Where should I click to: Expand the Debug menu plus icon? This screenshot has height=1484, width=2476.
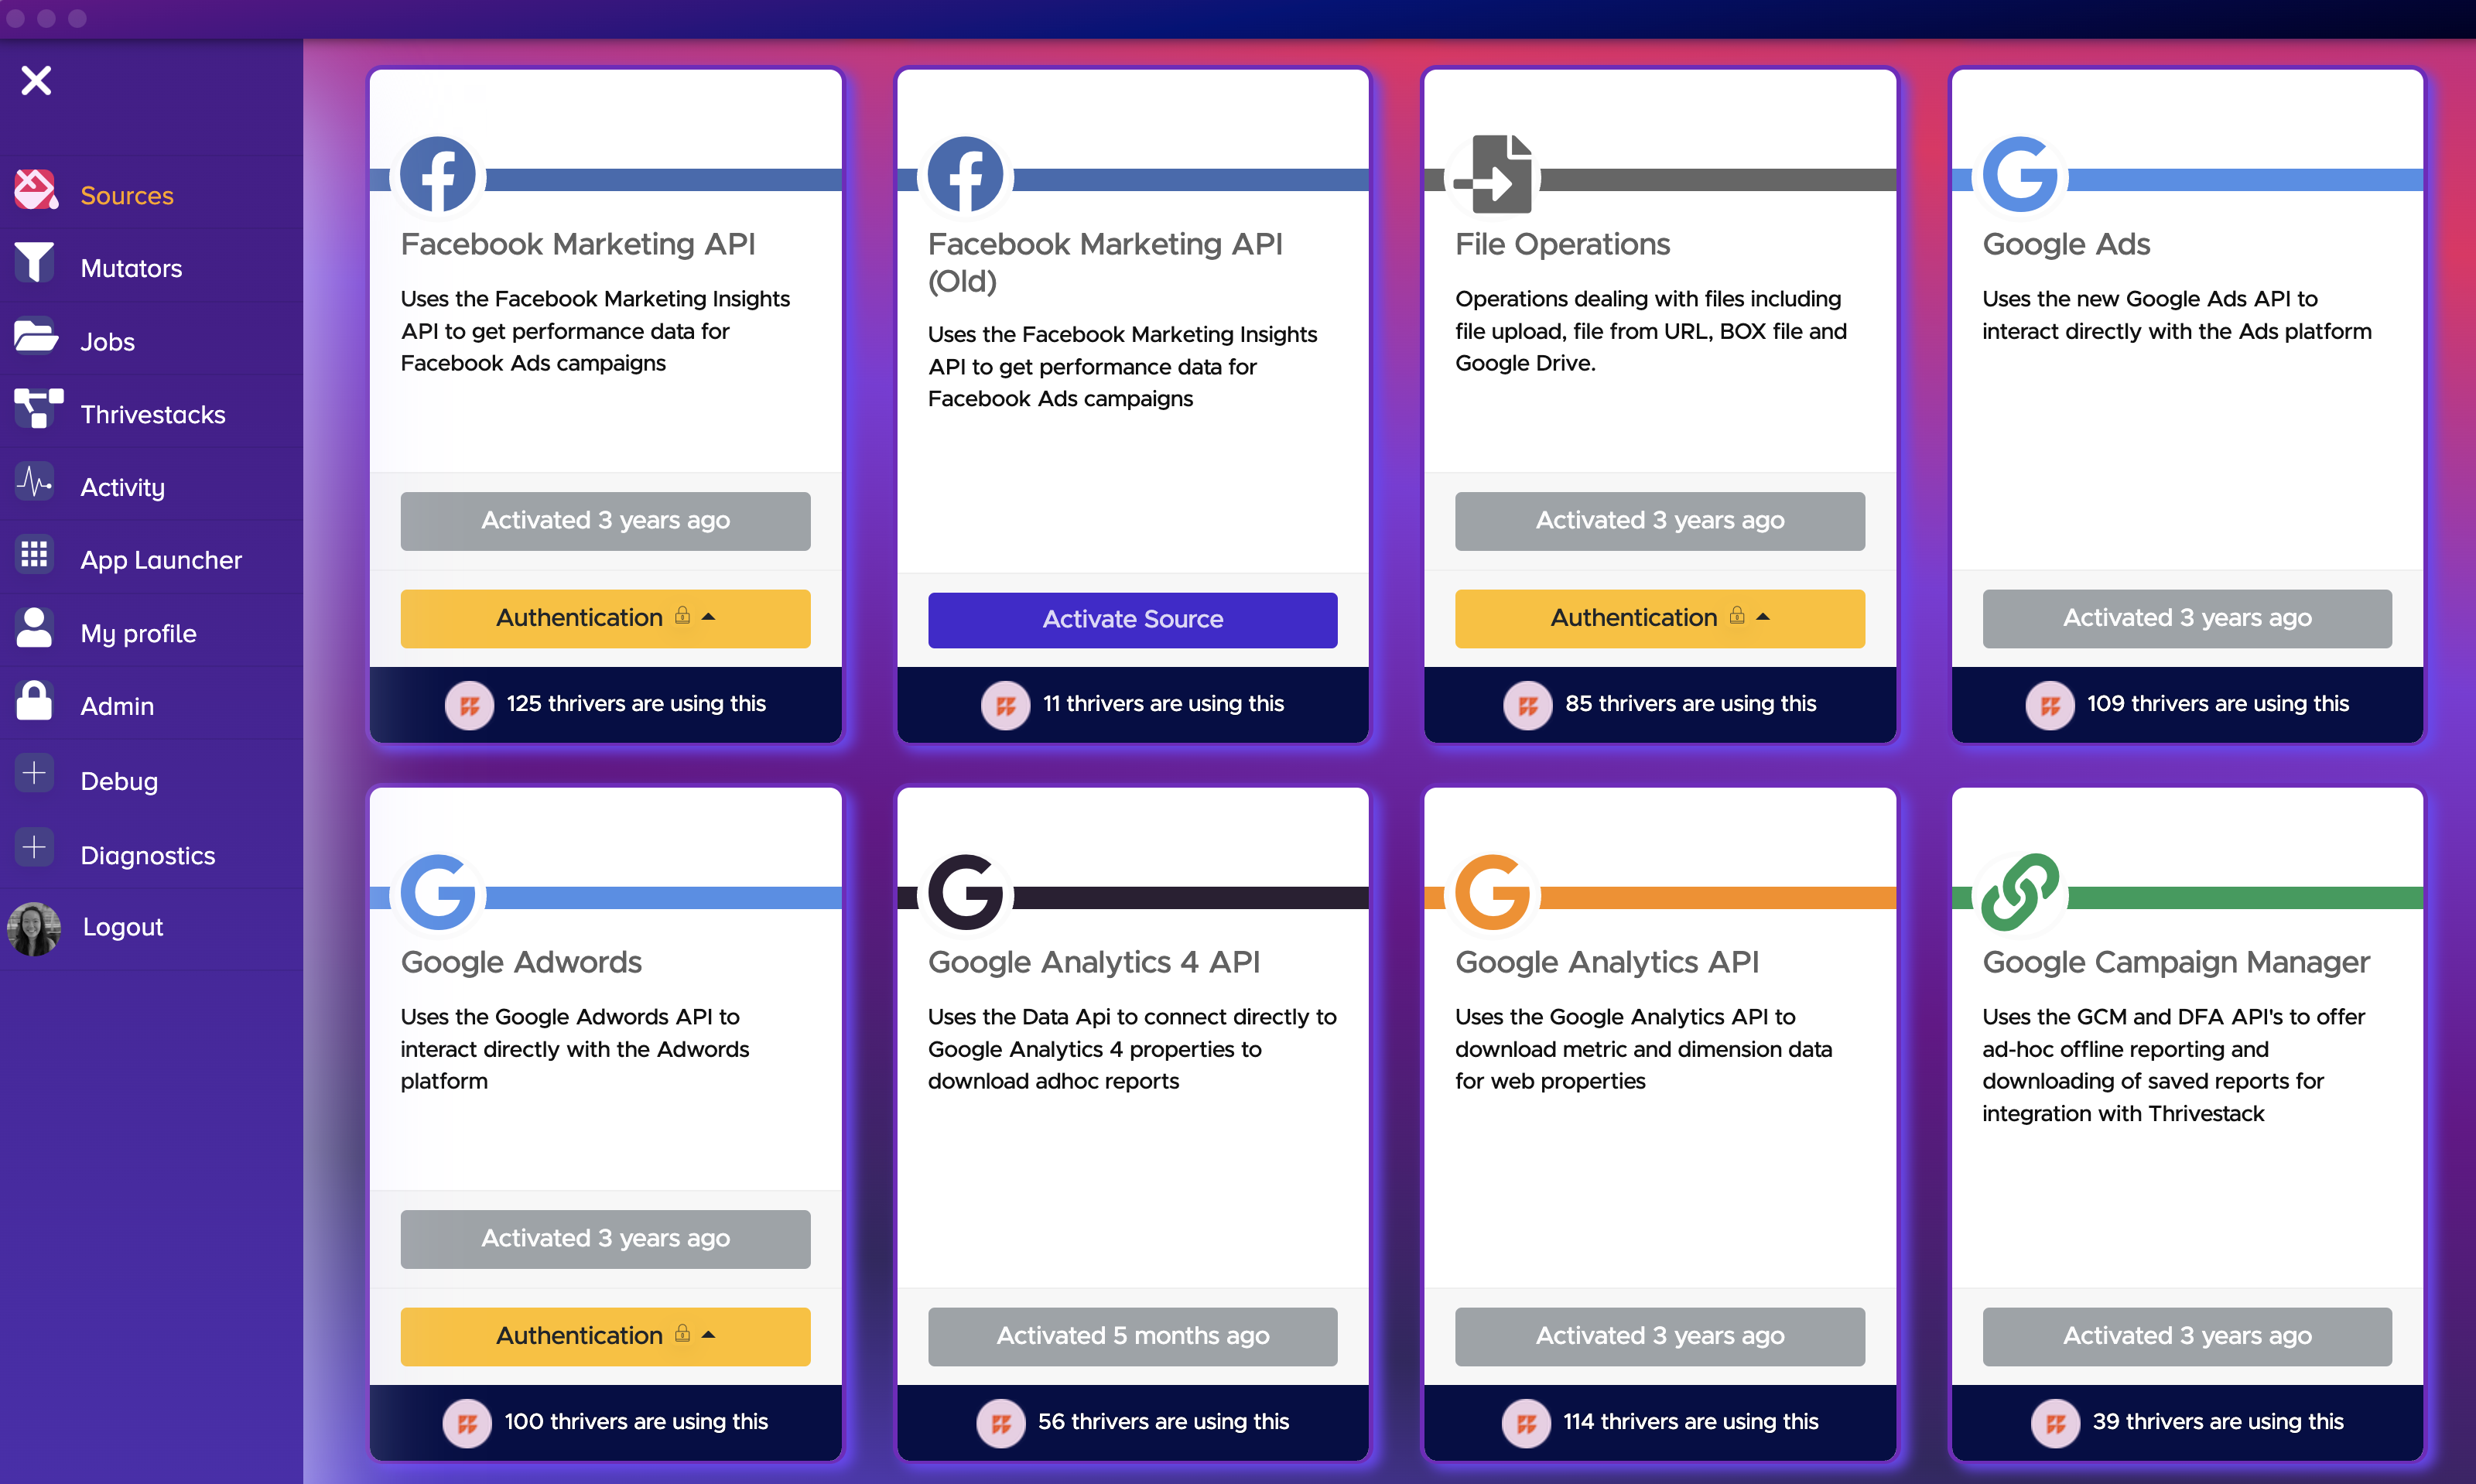35,774
